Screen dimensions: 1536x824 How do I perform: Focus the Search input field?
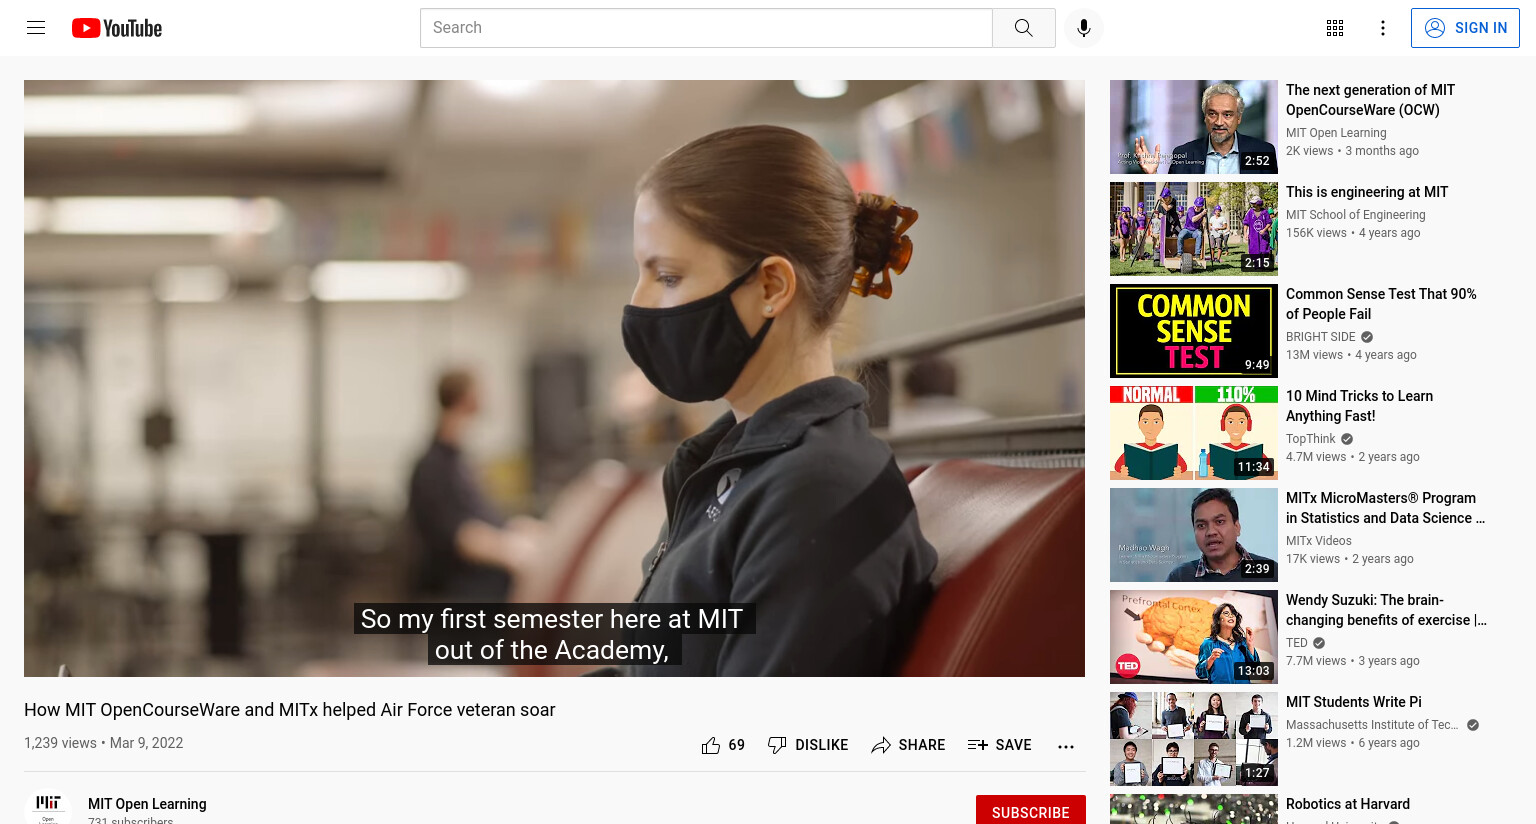tap(706, 28)
